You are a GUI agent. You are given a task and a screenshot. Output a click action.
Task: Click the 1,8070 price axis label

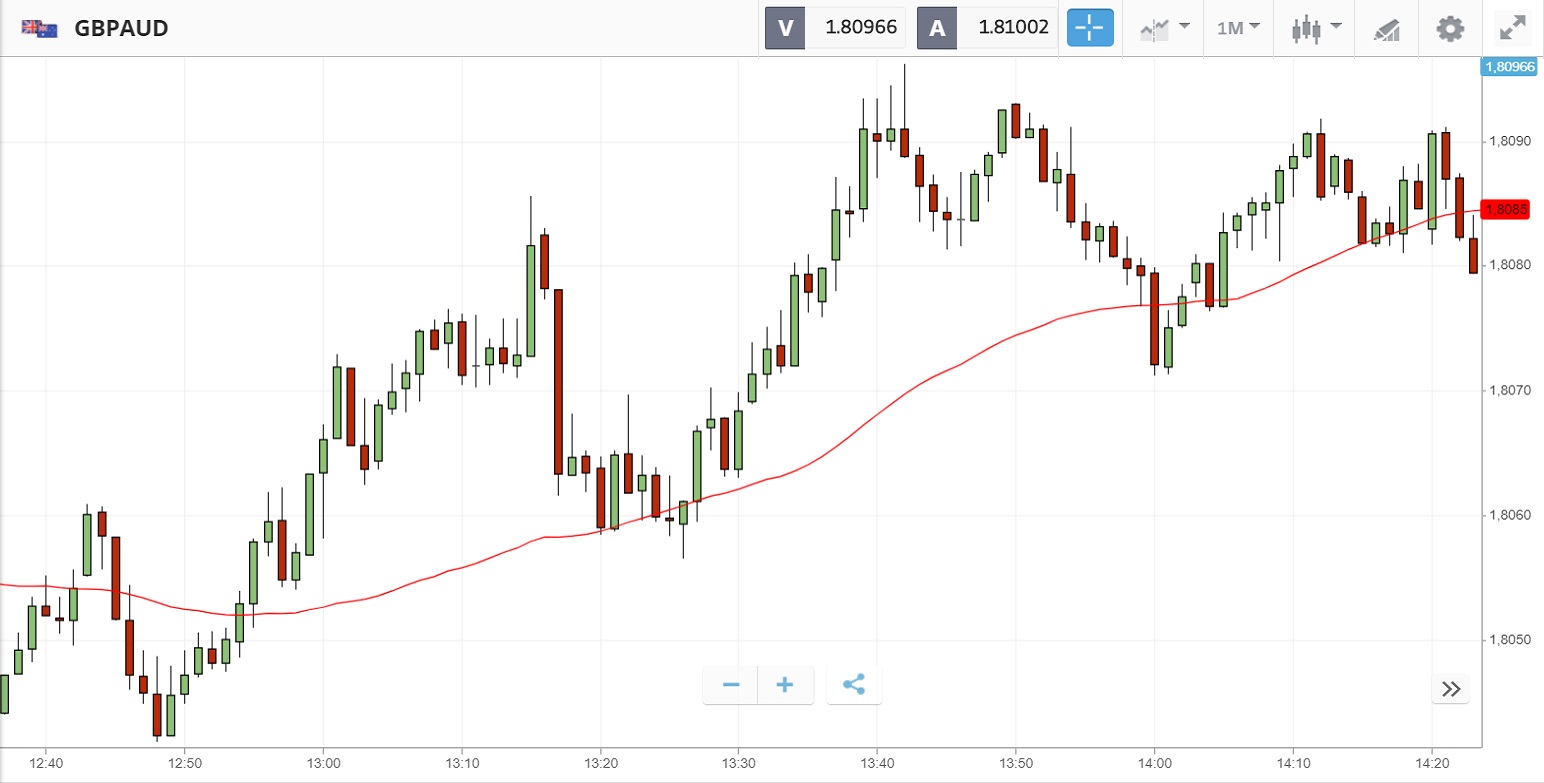(x=1509, y=390)
